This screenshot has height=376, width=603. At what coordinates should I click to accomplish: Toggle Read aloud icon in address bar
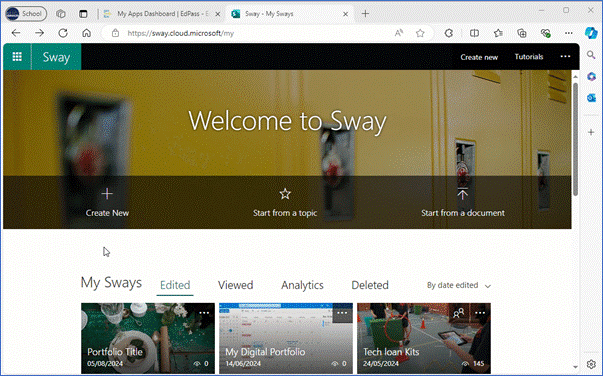[399, 33]
